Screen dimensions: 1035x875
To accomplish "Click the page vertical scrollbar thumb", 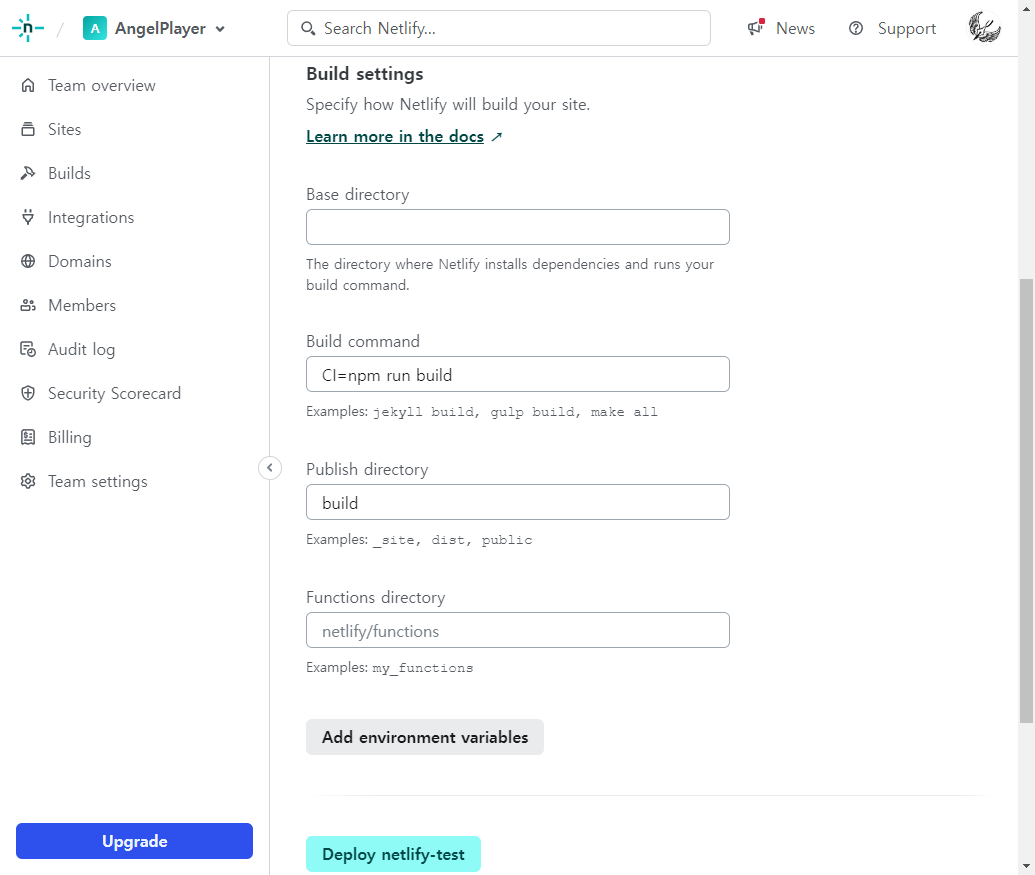I will click(1026, 501).
